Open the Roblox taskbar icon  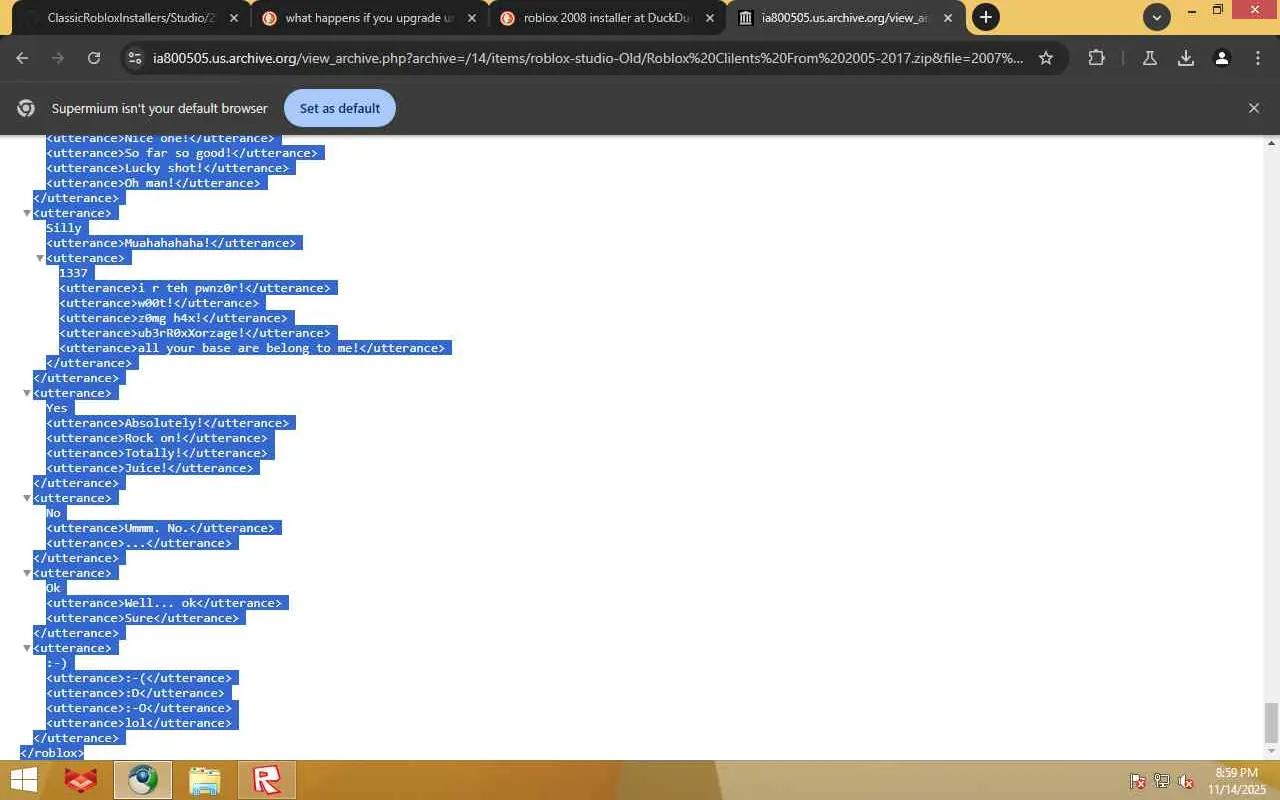pyautogui.click(x=267, y=780)
